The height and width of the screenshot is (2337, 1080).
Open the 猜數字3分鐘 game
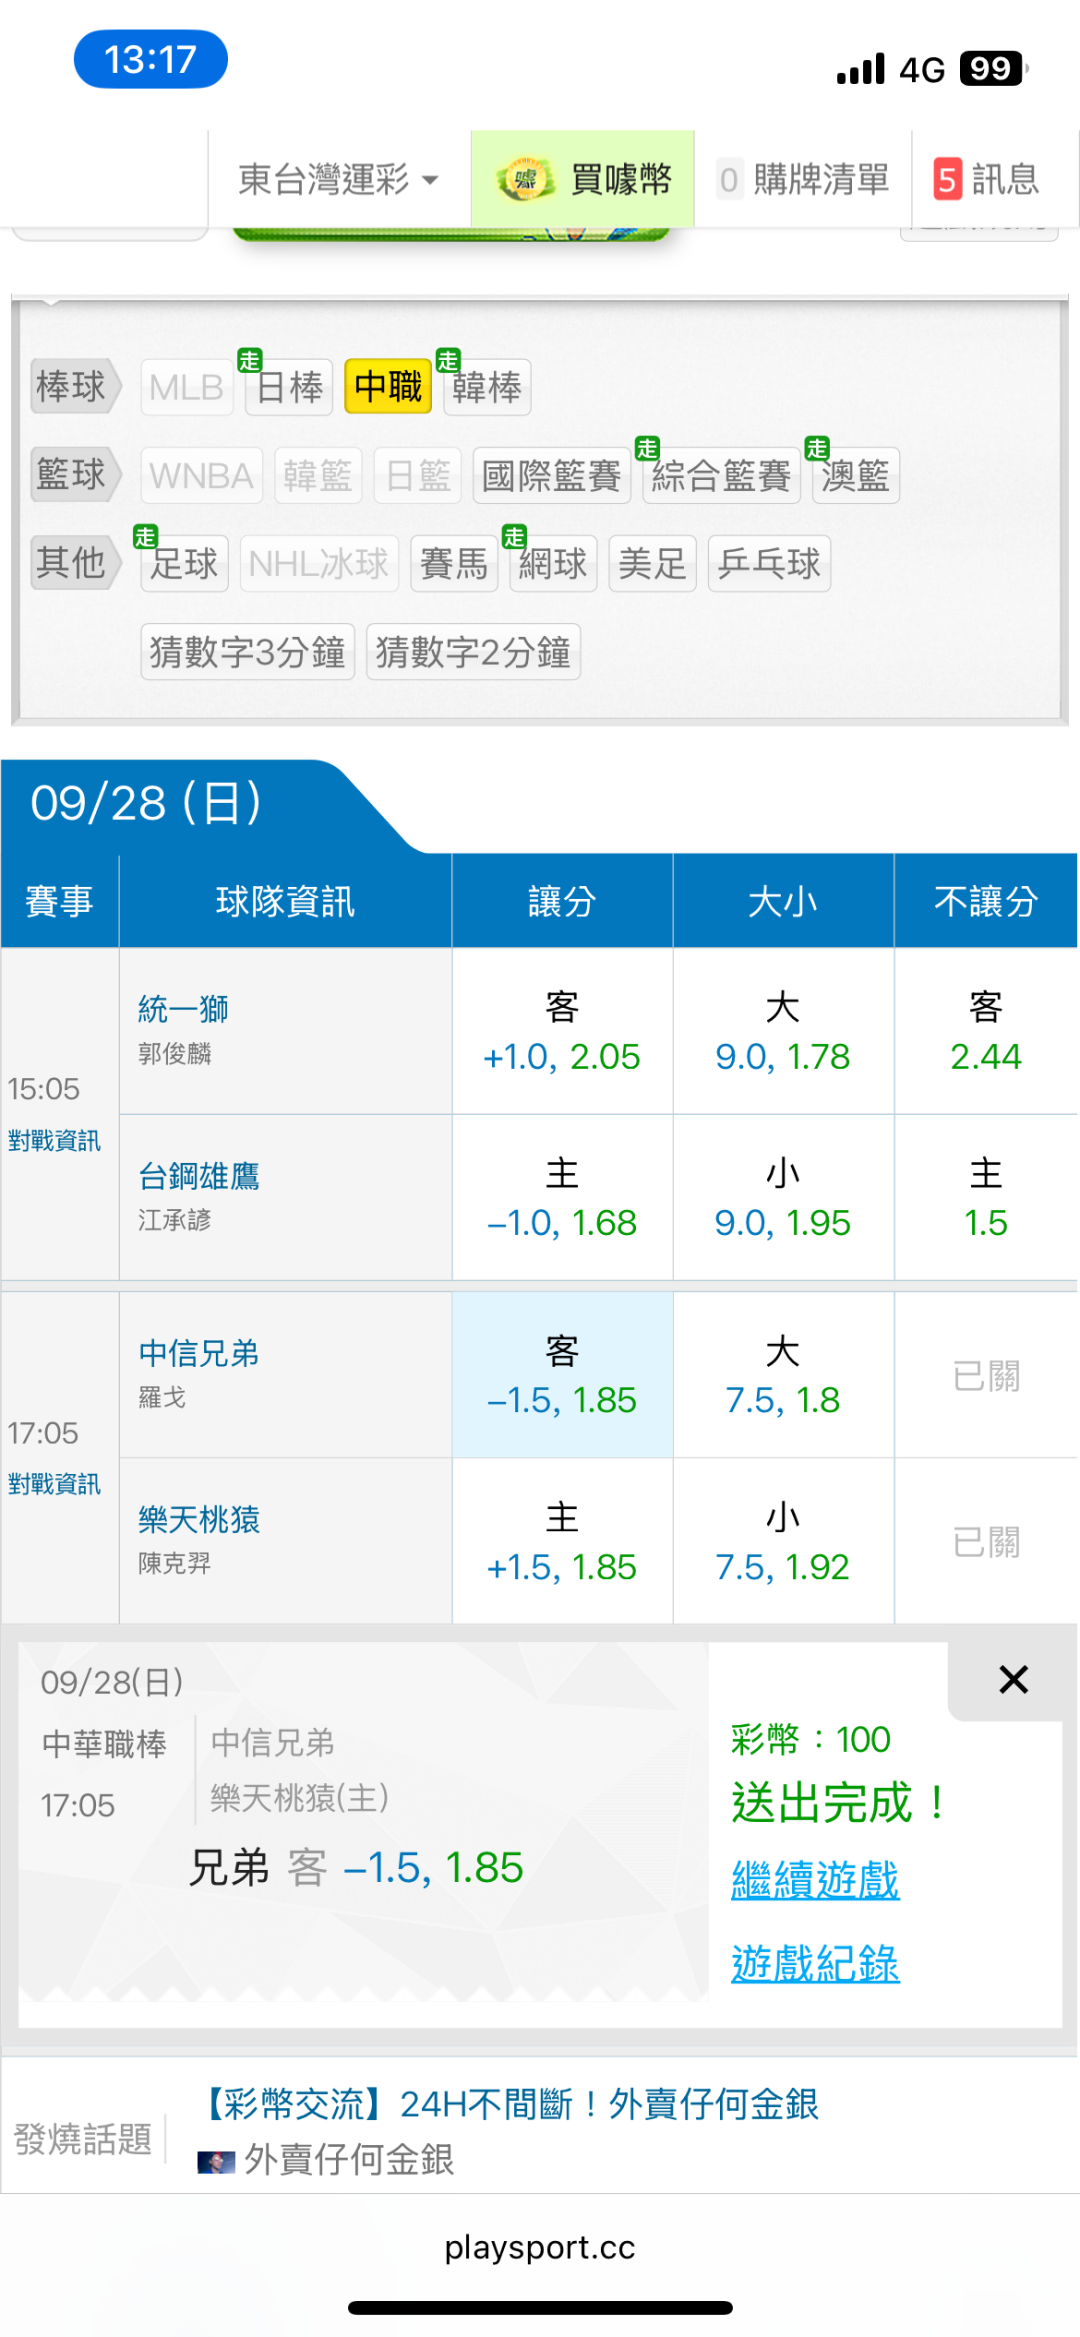point(247,652)
